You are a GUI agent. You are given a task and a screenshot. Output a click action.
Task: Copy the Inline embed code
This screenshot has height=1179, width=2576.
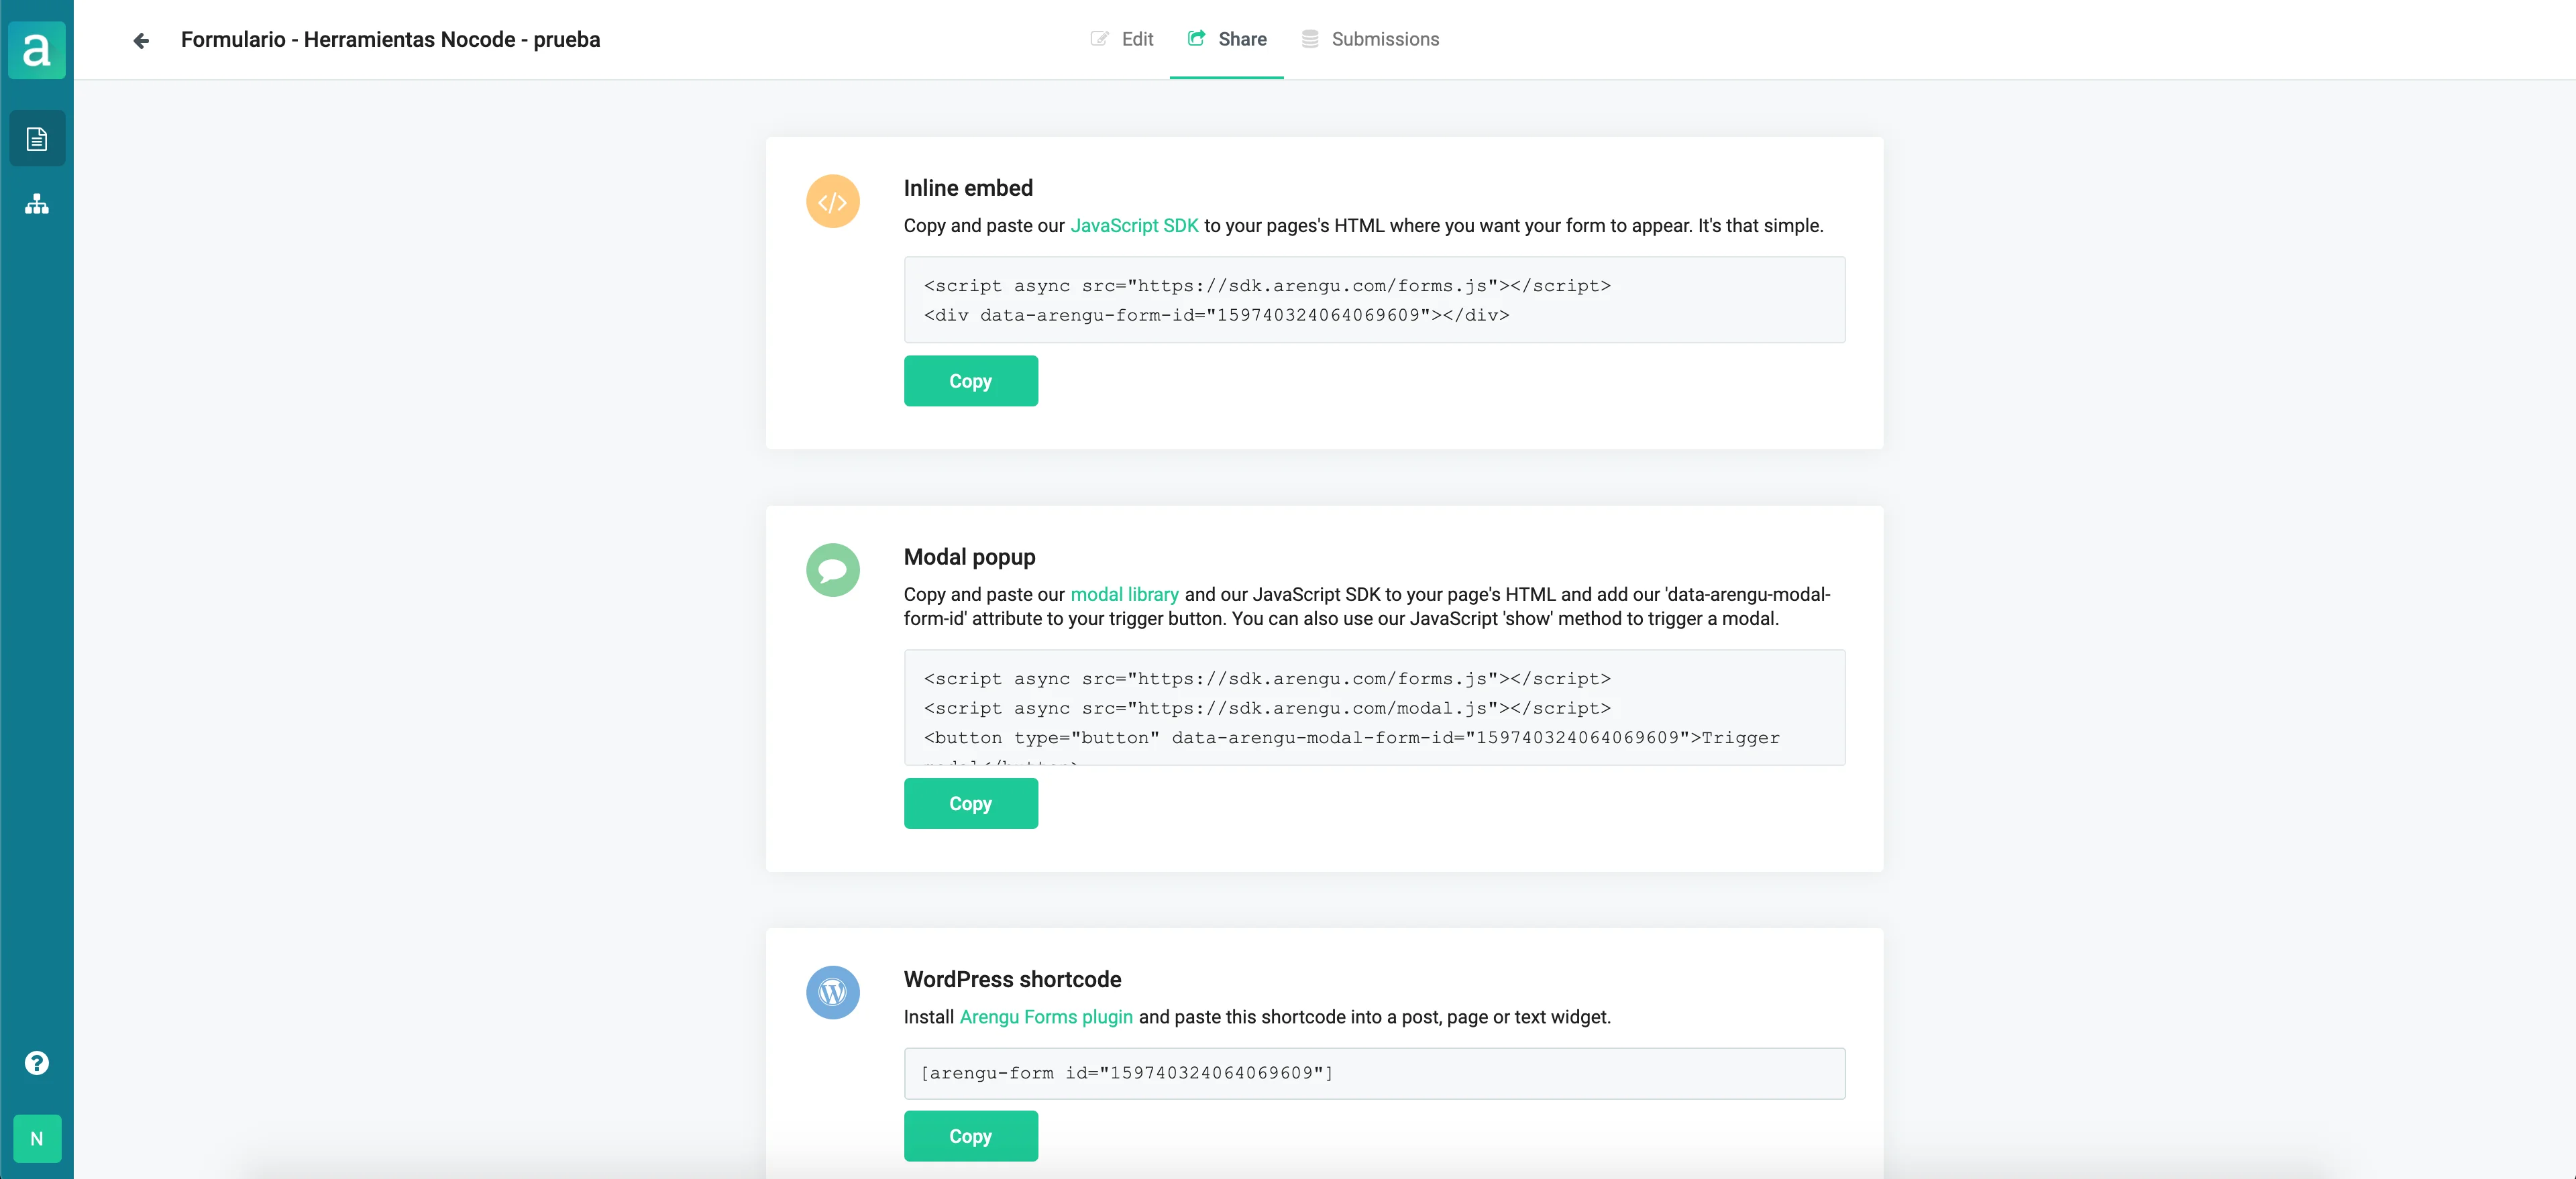tap(970, 381)
